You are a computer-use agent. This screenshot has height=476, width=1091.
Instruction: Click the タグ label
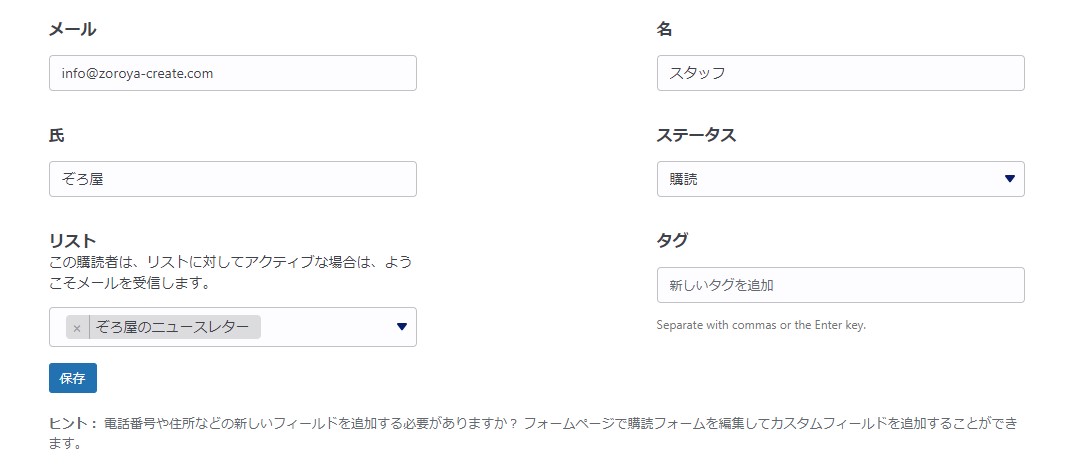(x=672, y=241)
